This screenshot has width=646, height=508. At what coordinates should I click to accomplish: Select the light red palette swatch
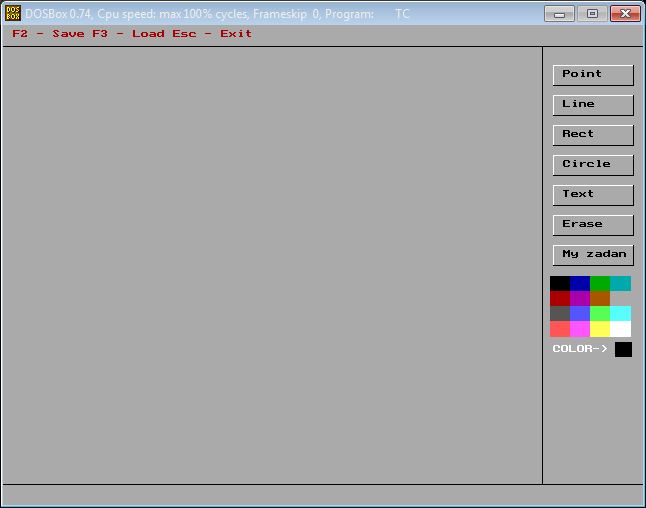(560, 329)
